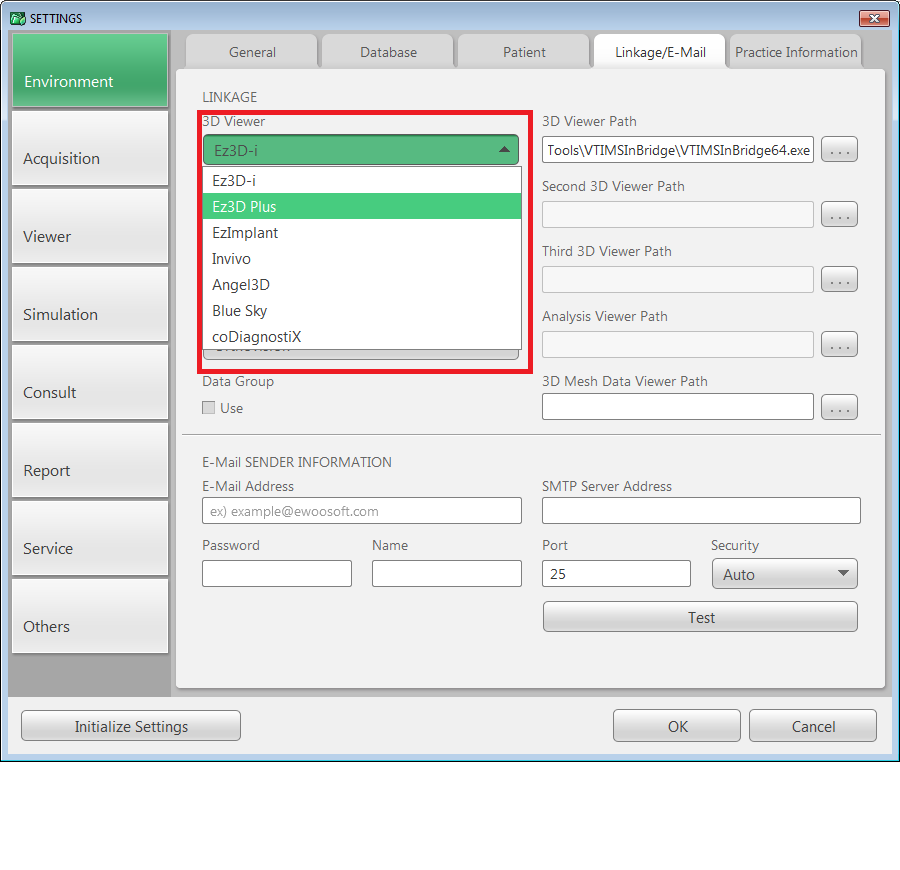Browse for the Analysis Viewer Path
This screenshot has width=900, height=870.
click(x=839, y=344)
